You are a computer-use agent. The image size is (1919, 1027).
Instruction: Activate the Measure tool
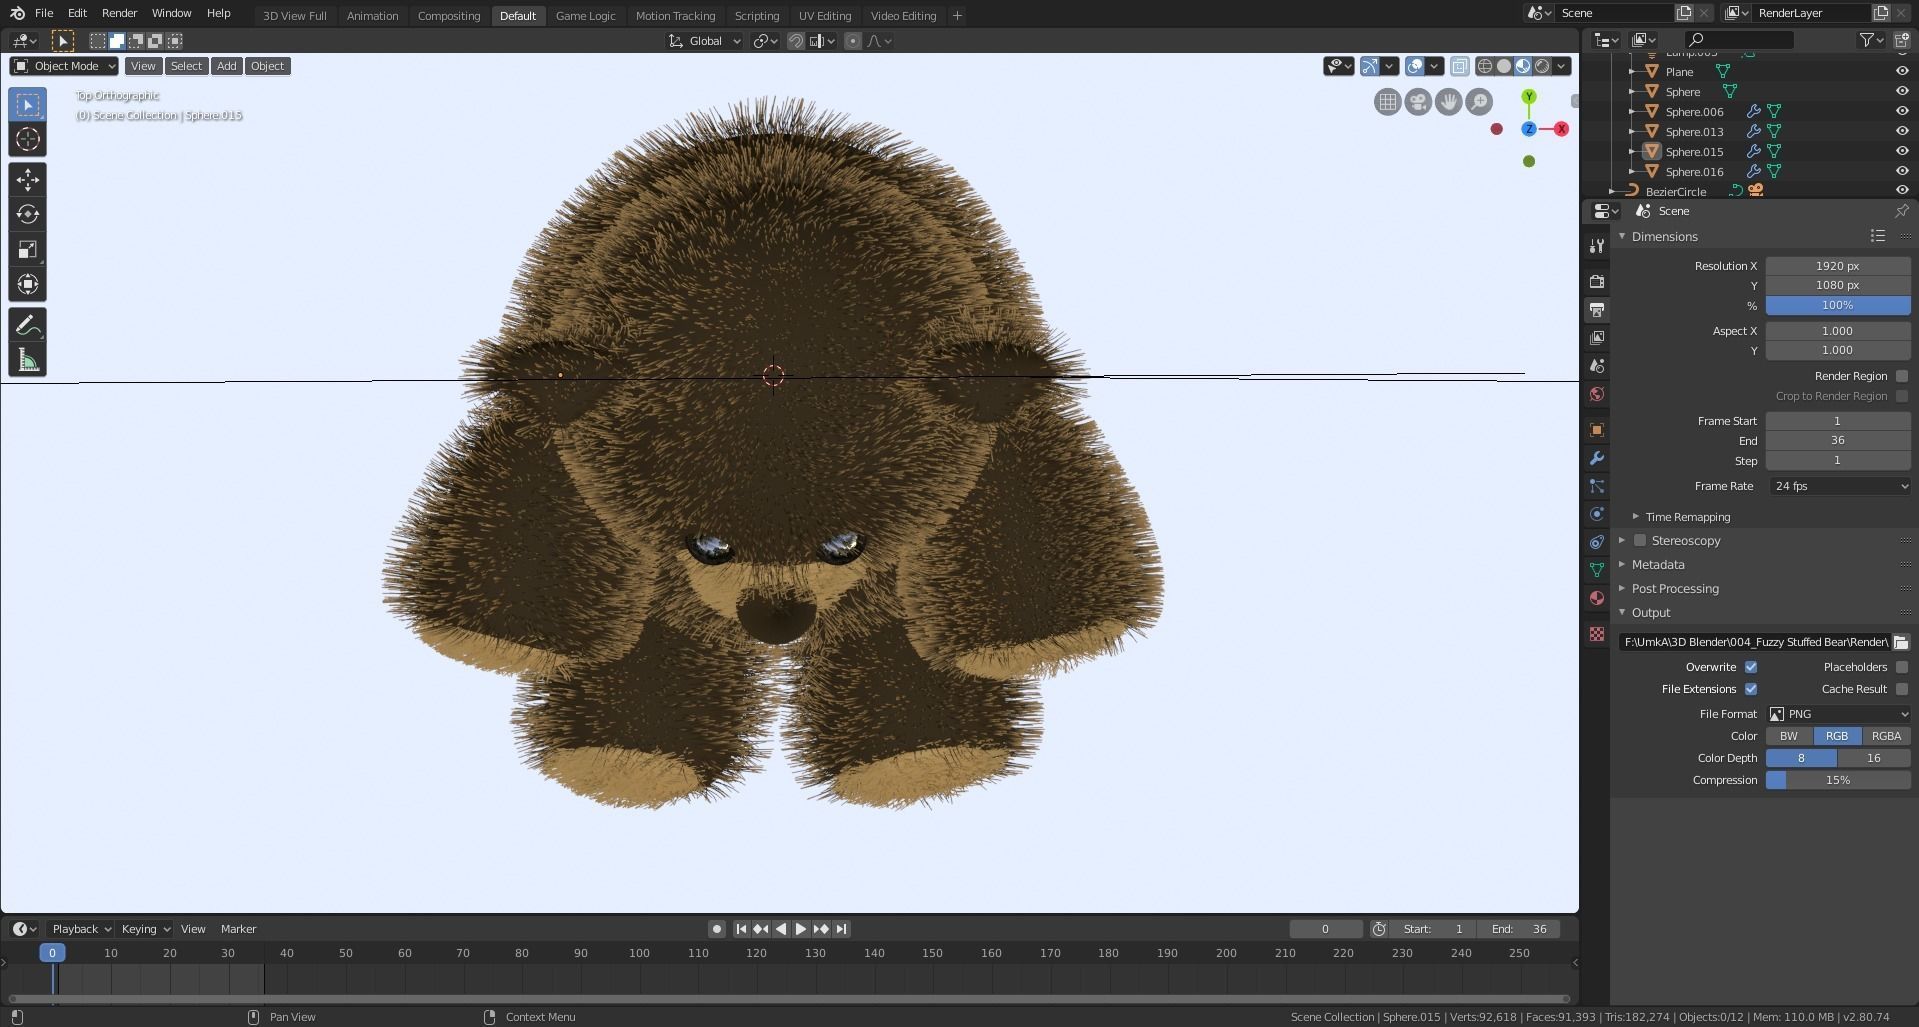pos(27,358)
